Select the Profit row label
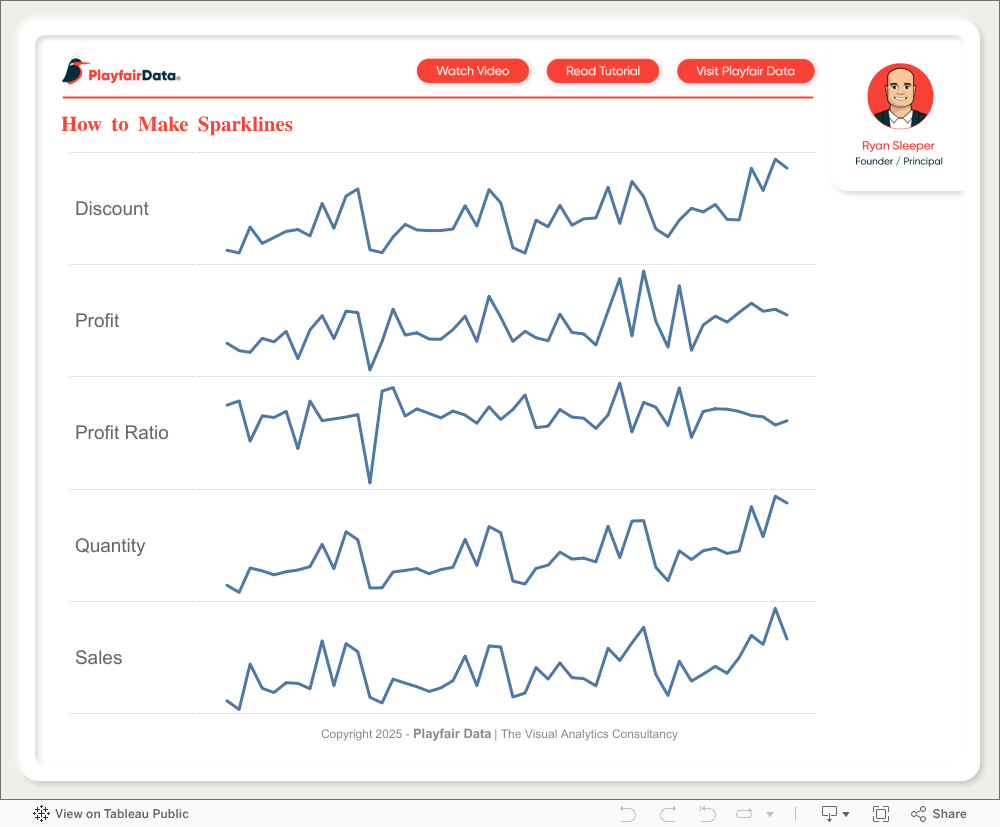Image resolution: width=1000 pixels, height=827 pixels. (x=97, y=320)
